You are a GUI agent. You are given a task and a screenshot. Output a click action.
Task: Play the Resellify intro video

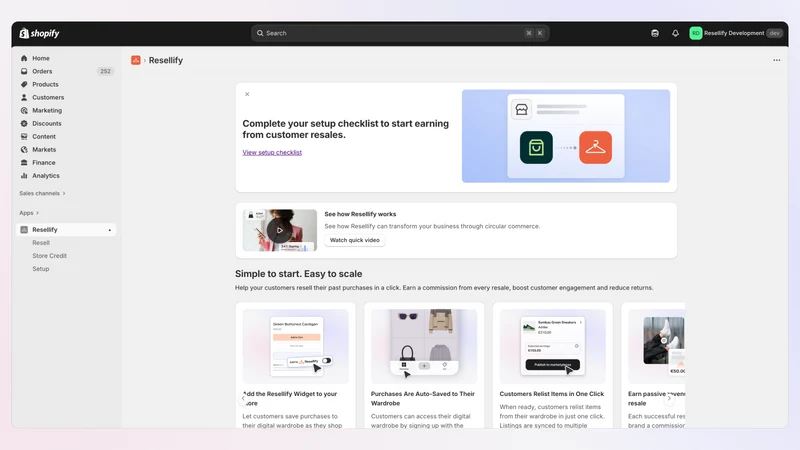click(280, 230)
